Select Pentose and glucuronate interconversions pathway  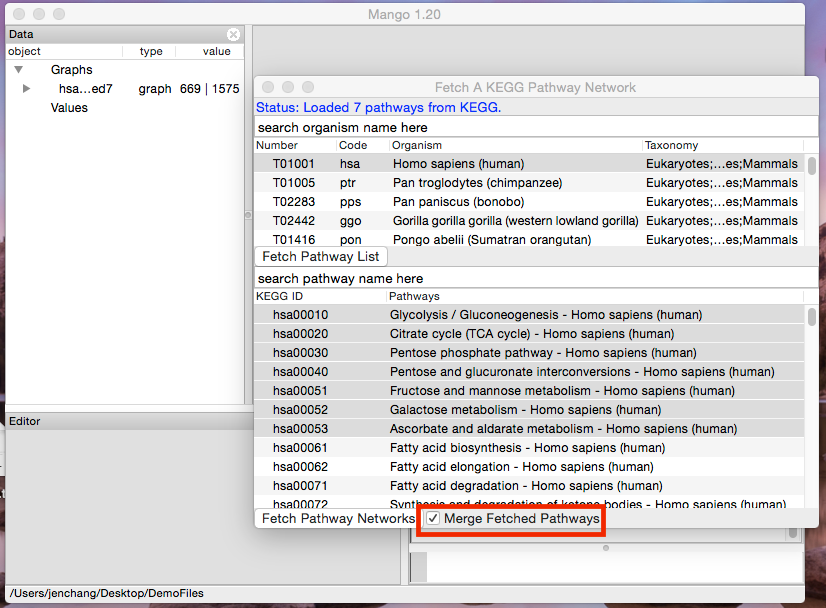point(529,371)
